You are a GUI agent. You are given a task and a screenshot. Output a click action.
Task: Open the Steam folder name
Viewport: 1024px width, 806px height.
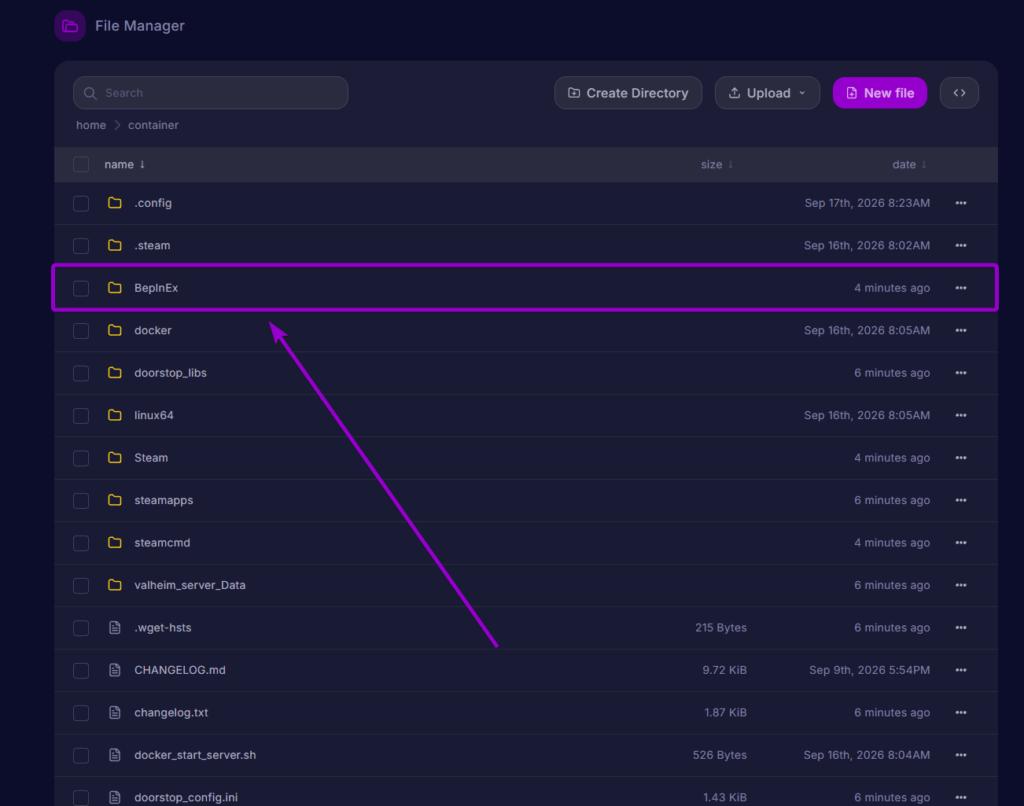151,458
